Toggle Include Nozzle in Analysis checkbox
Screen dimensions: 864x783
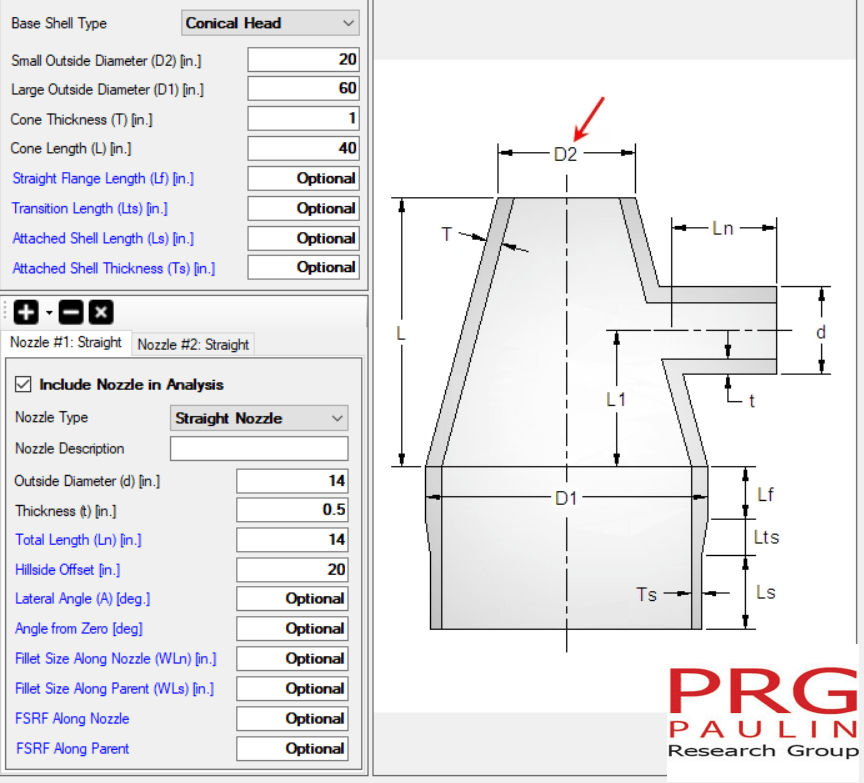[22, 384]
